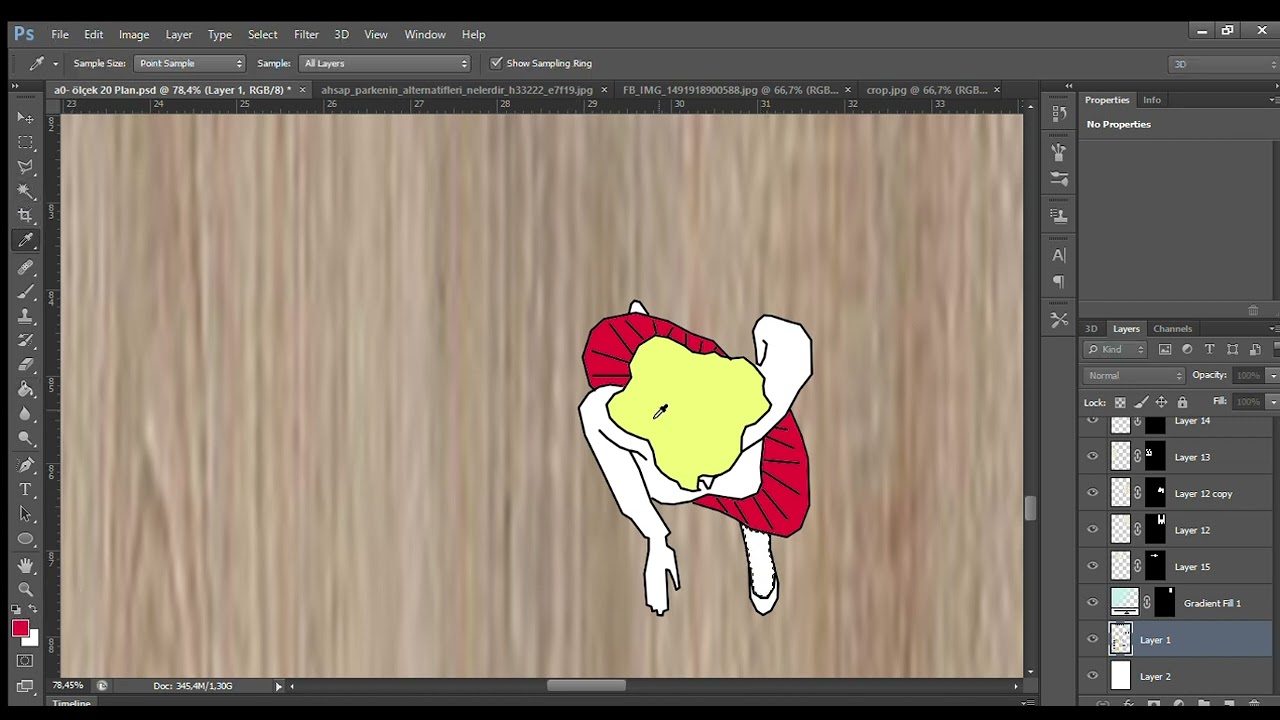This screenshot has height=720, width=1280.
Task: Open Opacity slider dropdown arrow
Action: [x=1273, y=375]
